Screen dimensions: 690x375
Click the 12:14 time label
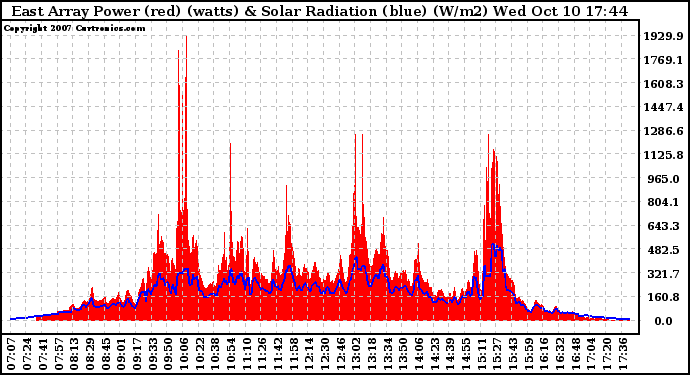(x=310, y=354)
